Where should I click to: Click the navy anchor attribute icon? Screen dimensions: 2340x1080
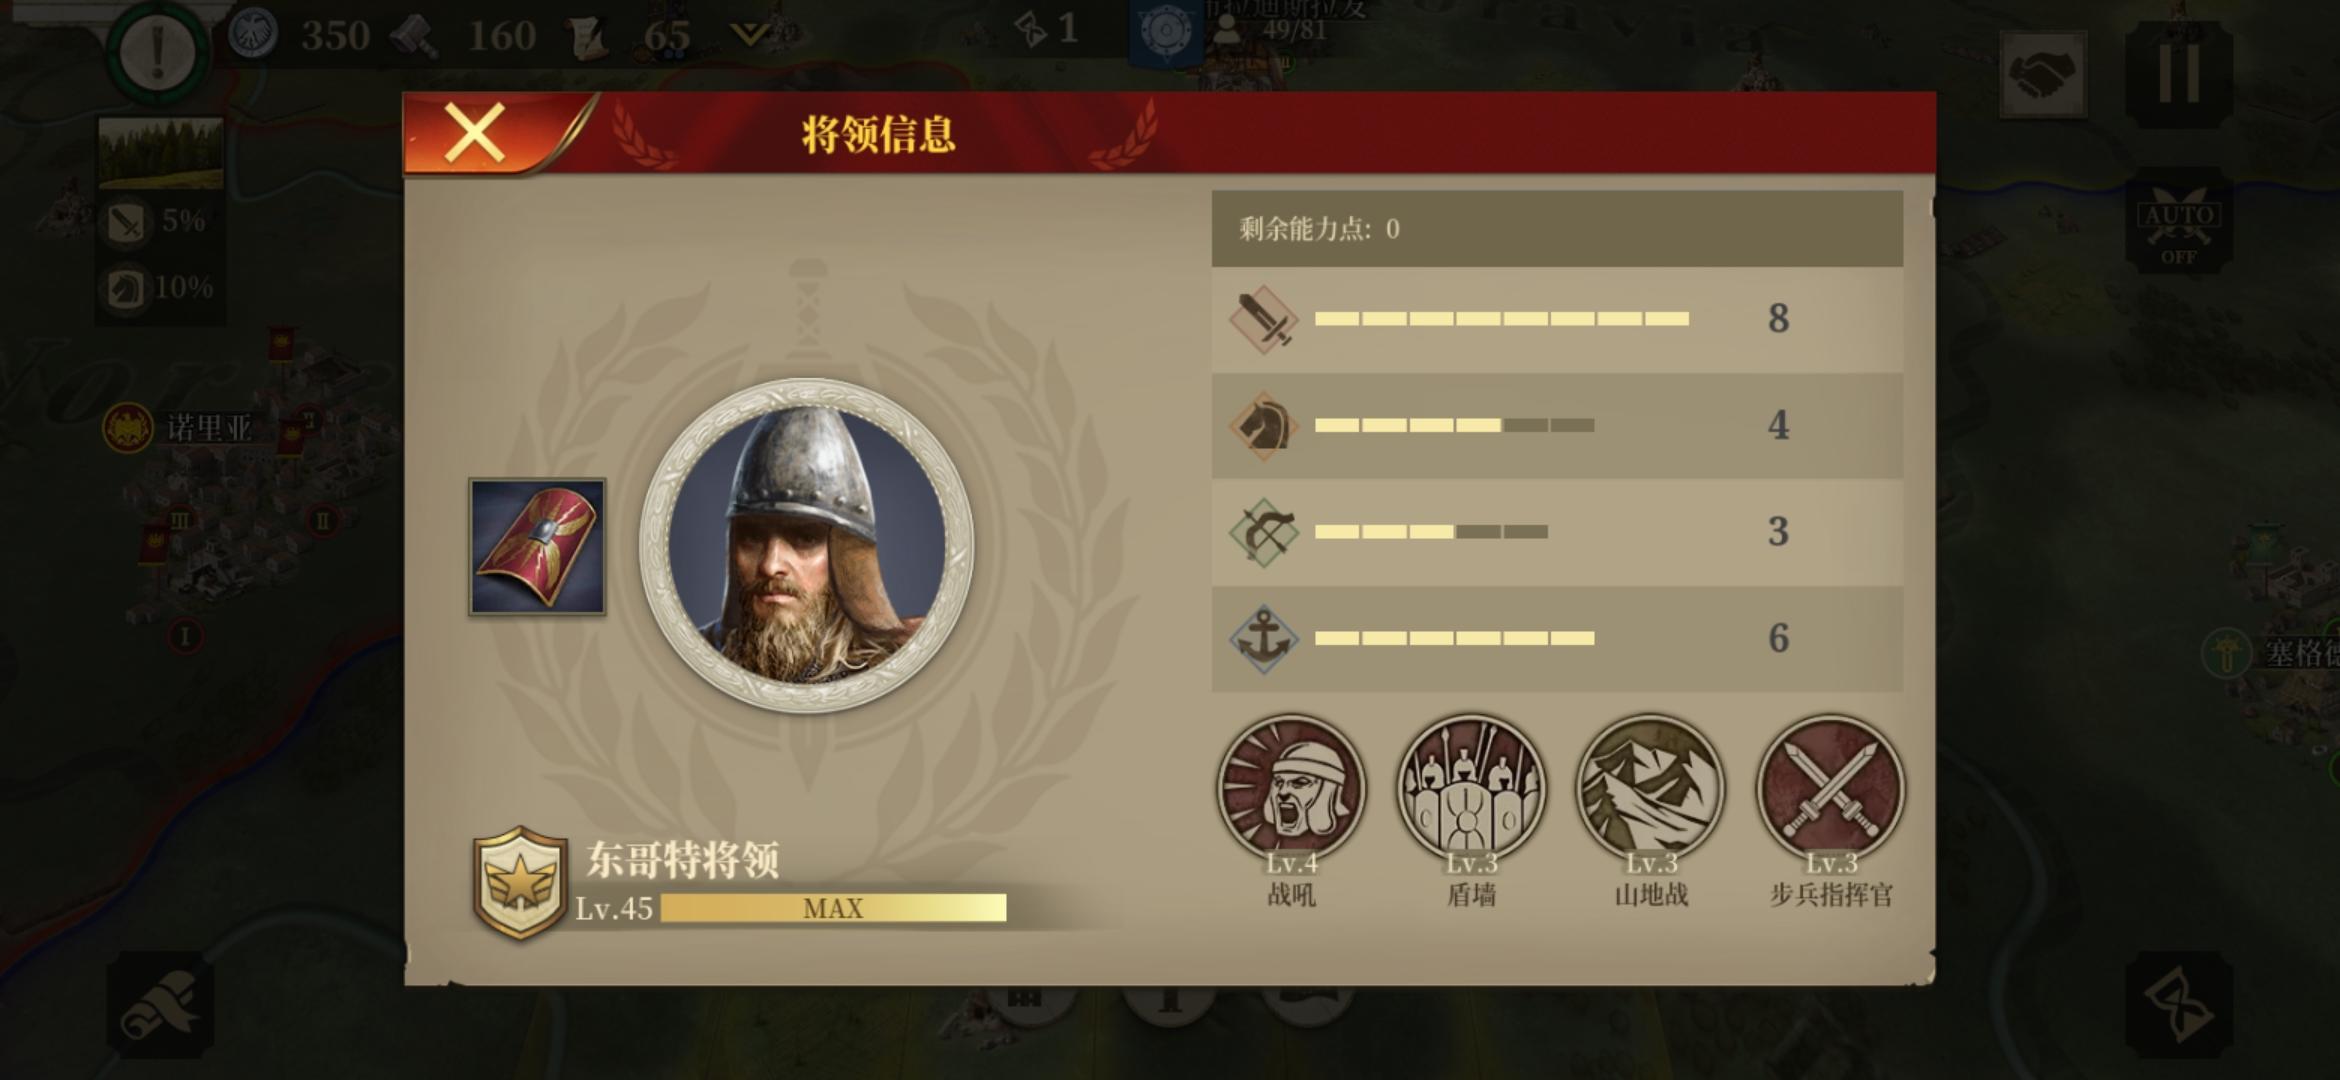[x=1263, y=638]
